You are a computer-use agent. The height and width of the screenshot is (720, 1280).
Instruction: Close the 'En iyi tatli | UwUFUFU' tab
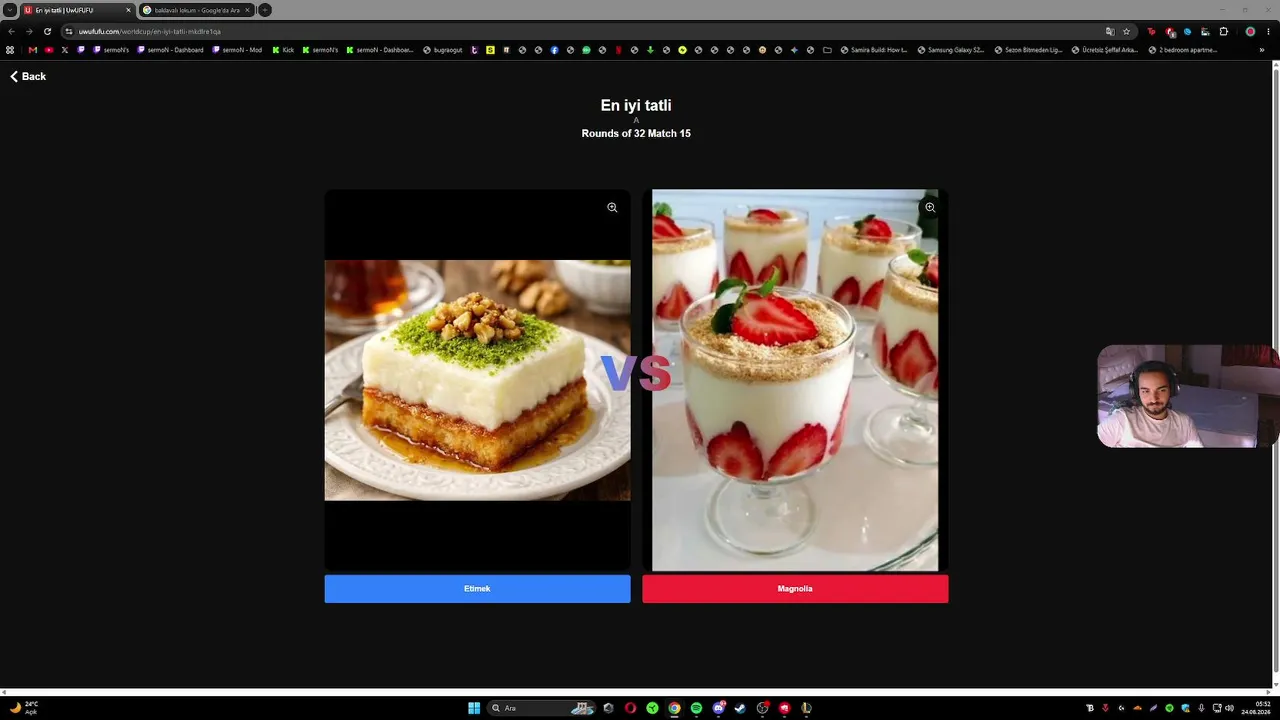[128, 10]
